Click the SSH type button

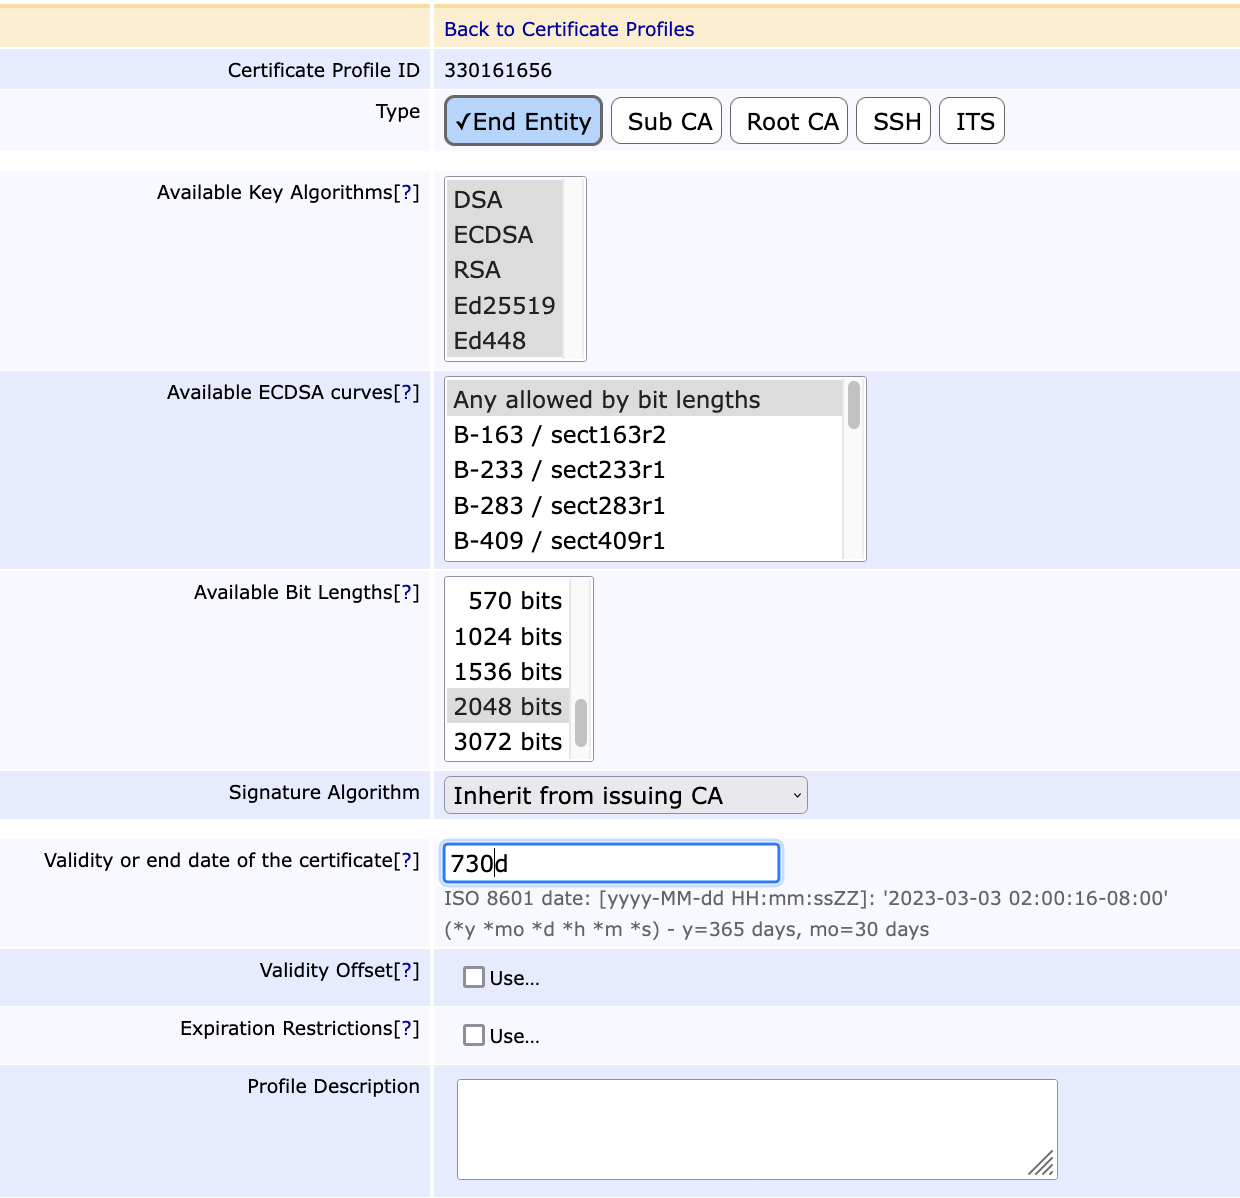click(895, 121)
